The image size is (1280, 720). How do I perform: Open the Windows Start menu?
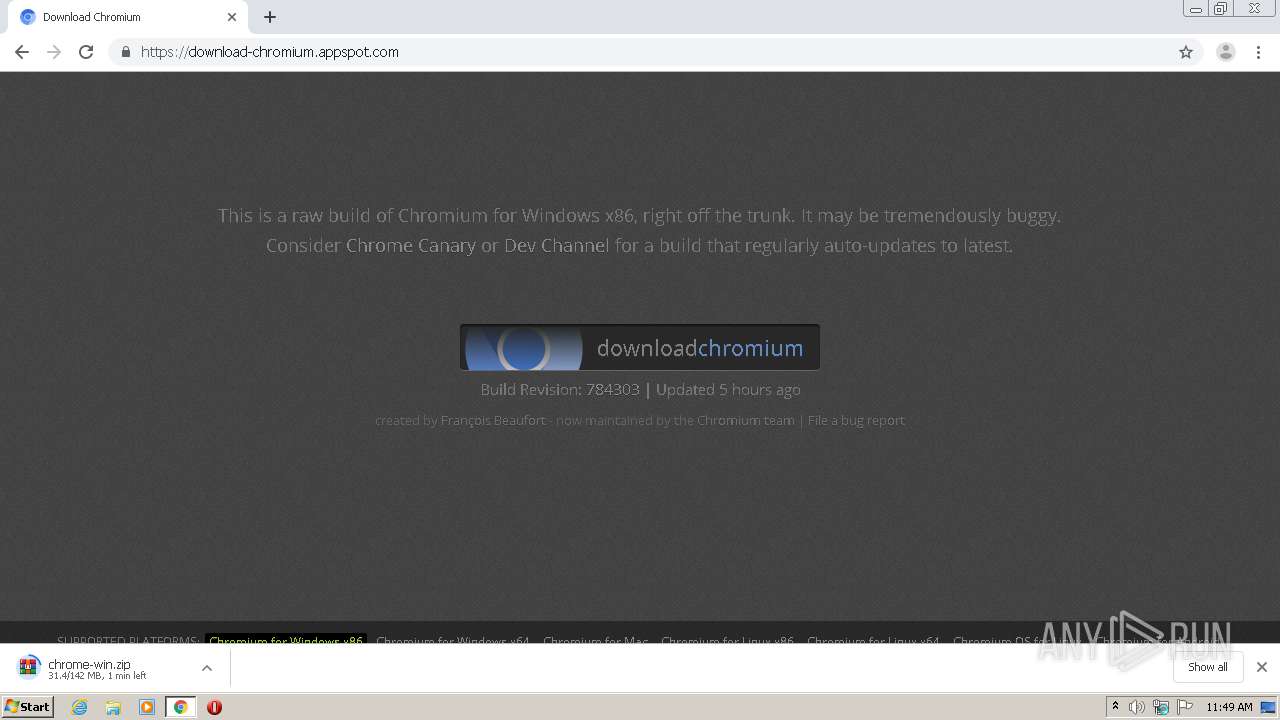pos(27,707)
